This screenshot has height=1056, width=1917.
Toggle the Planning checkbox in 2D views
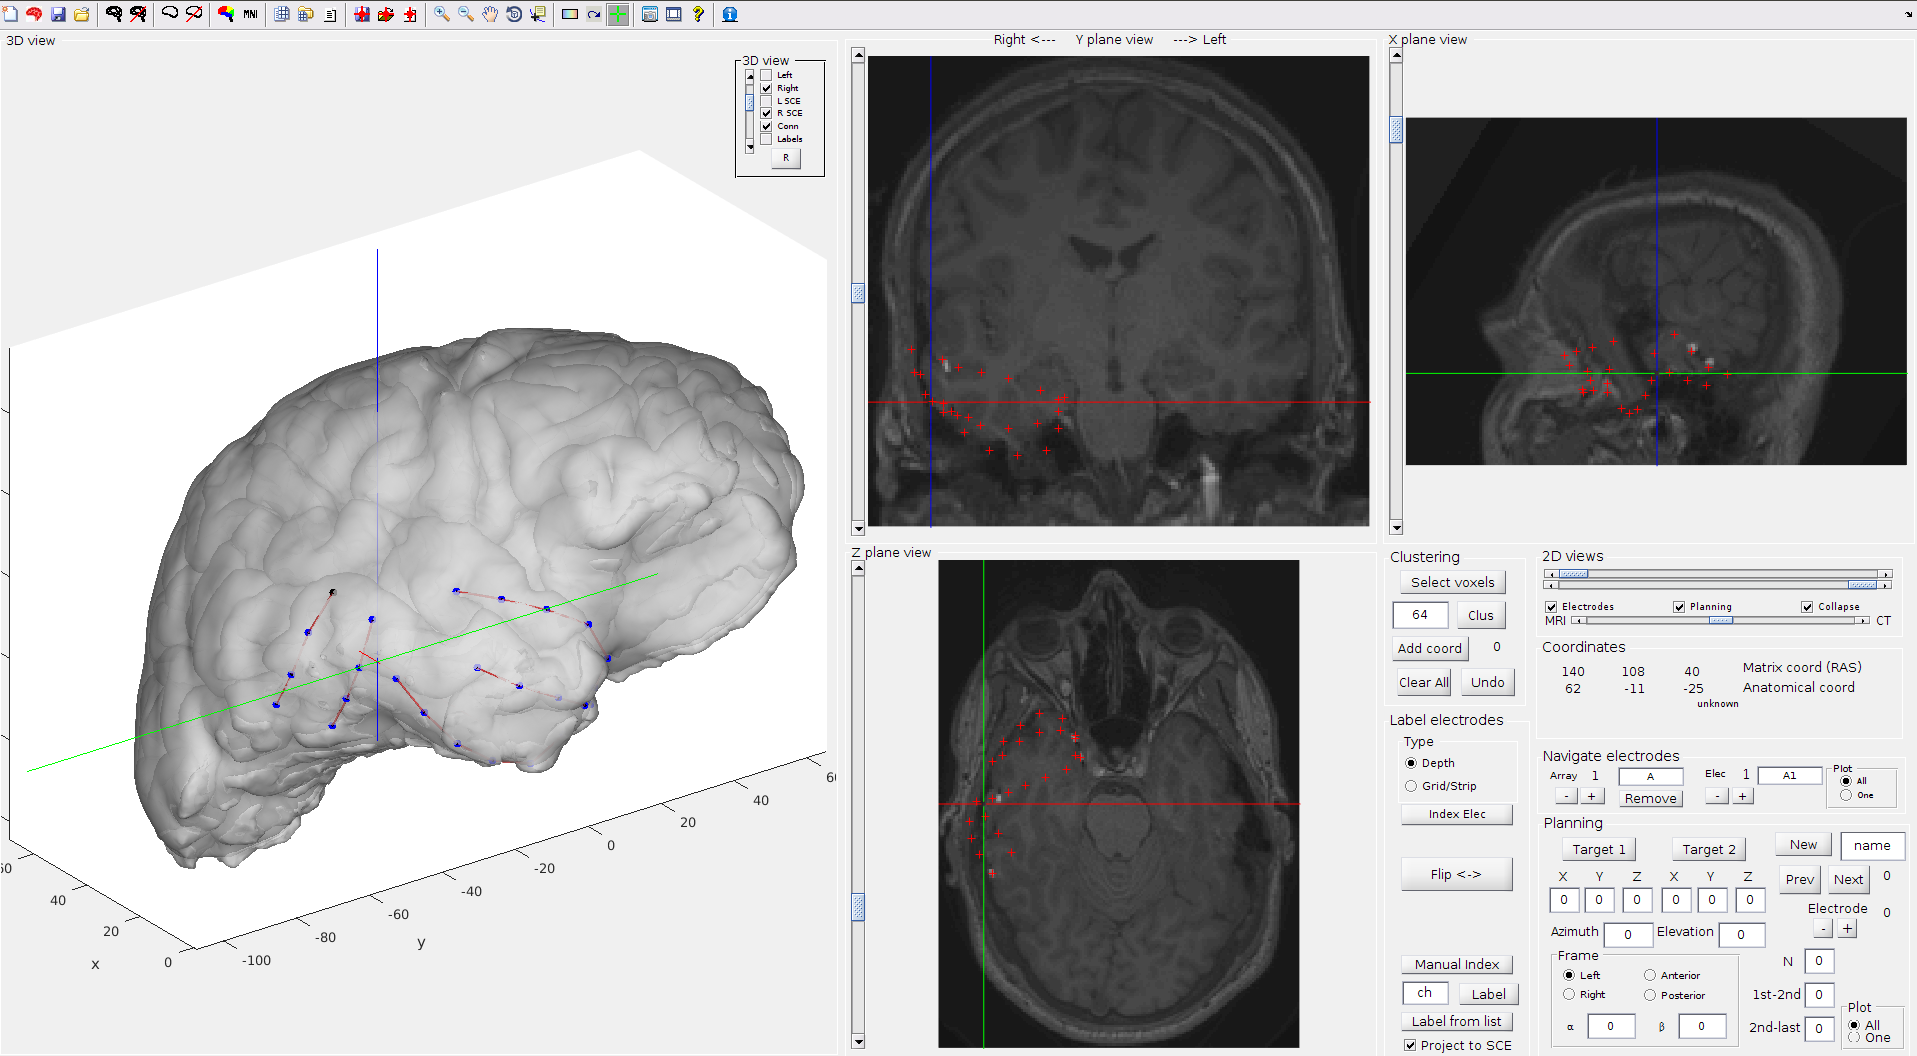click(x=1678, y=606)
